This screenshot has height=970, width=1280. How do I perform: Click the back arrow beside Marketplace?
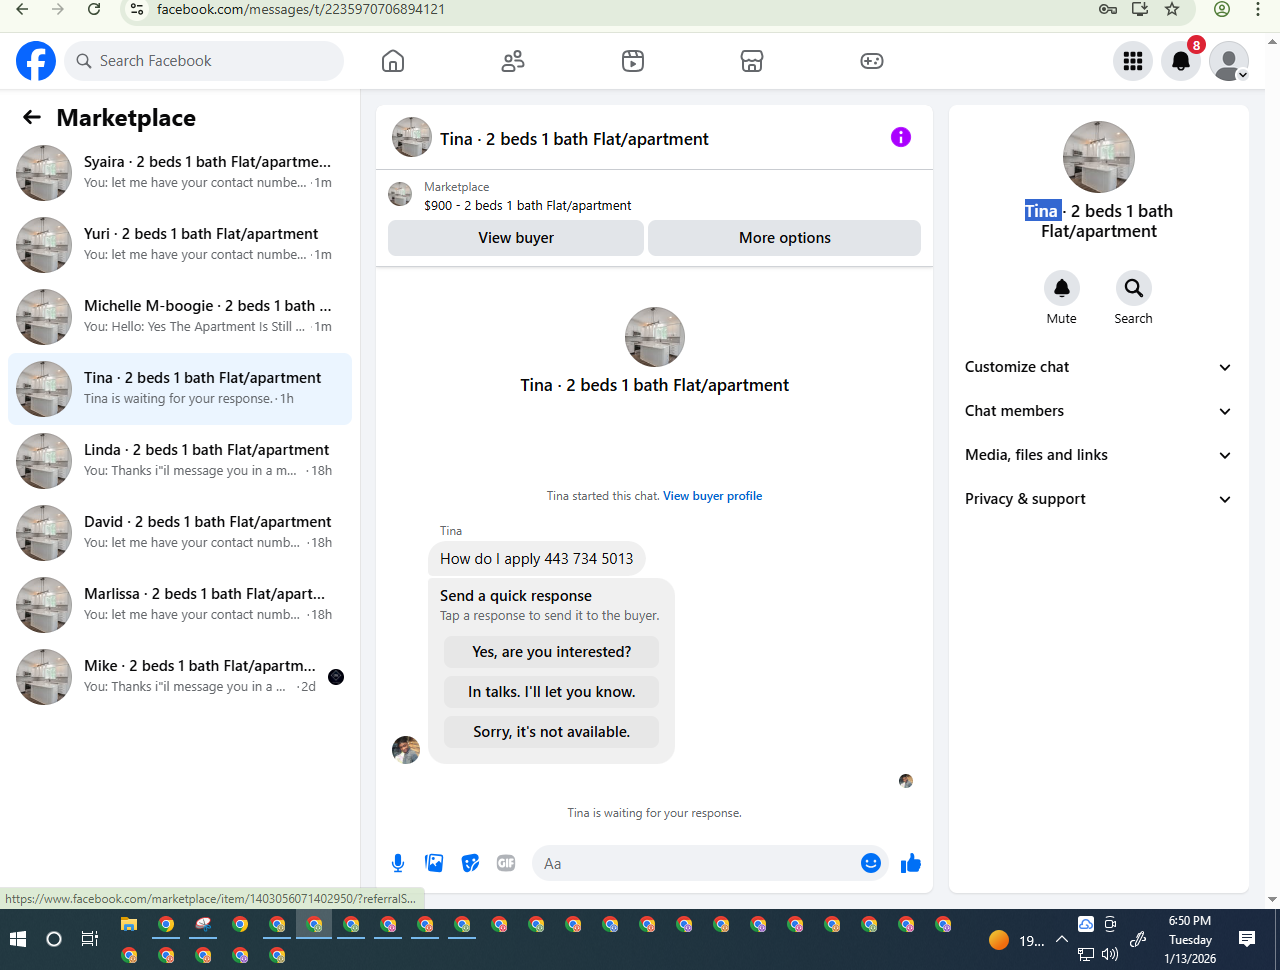pos(32,118)
